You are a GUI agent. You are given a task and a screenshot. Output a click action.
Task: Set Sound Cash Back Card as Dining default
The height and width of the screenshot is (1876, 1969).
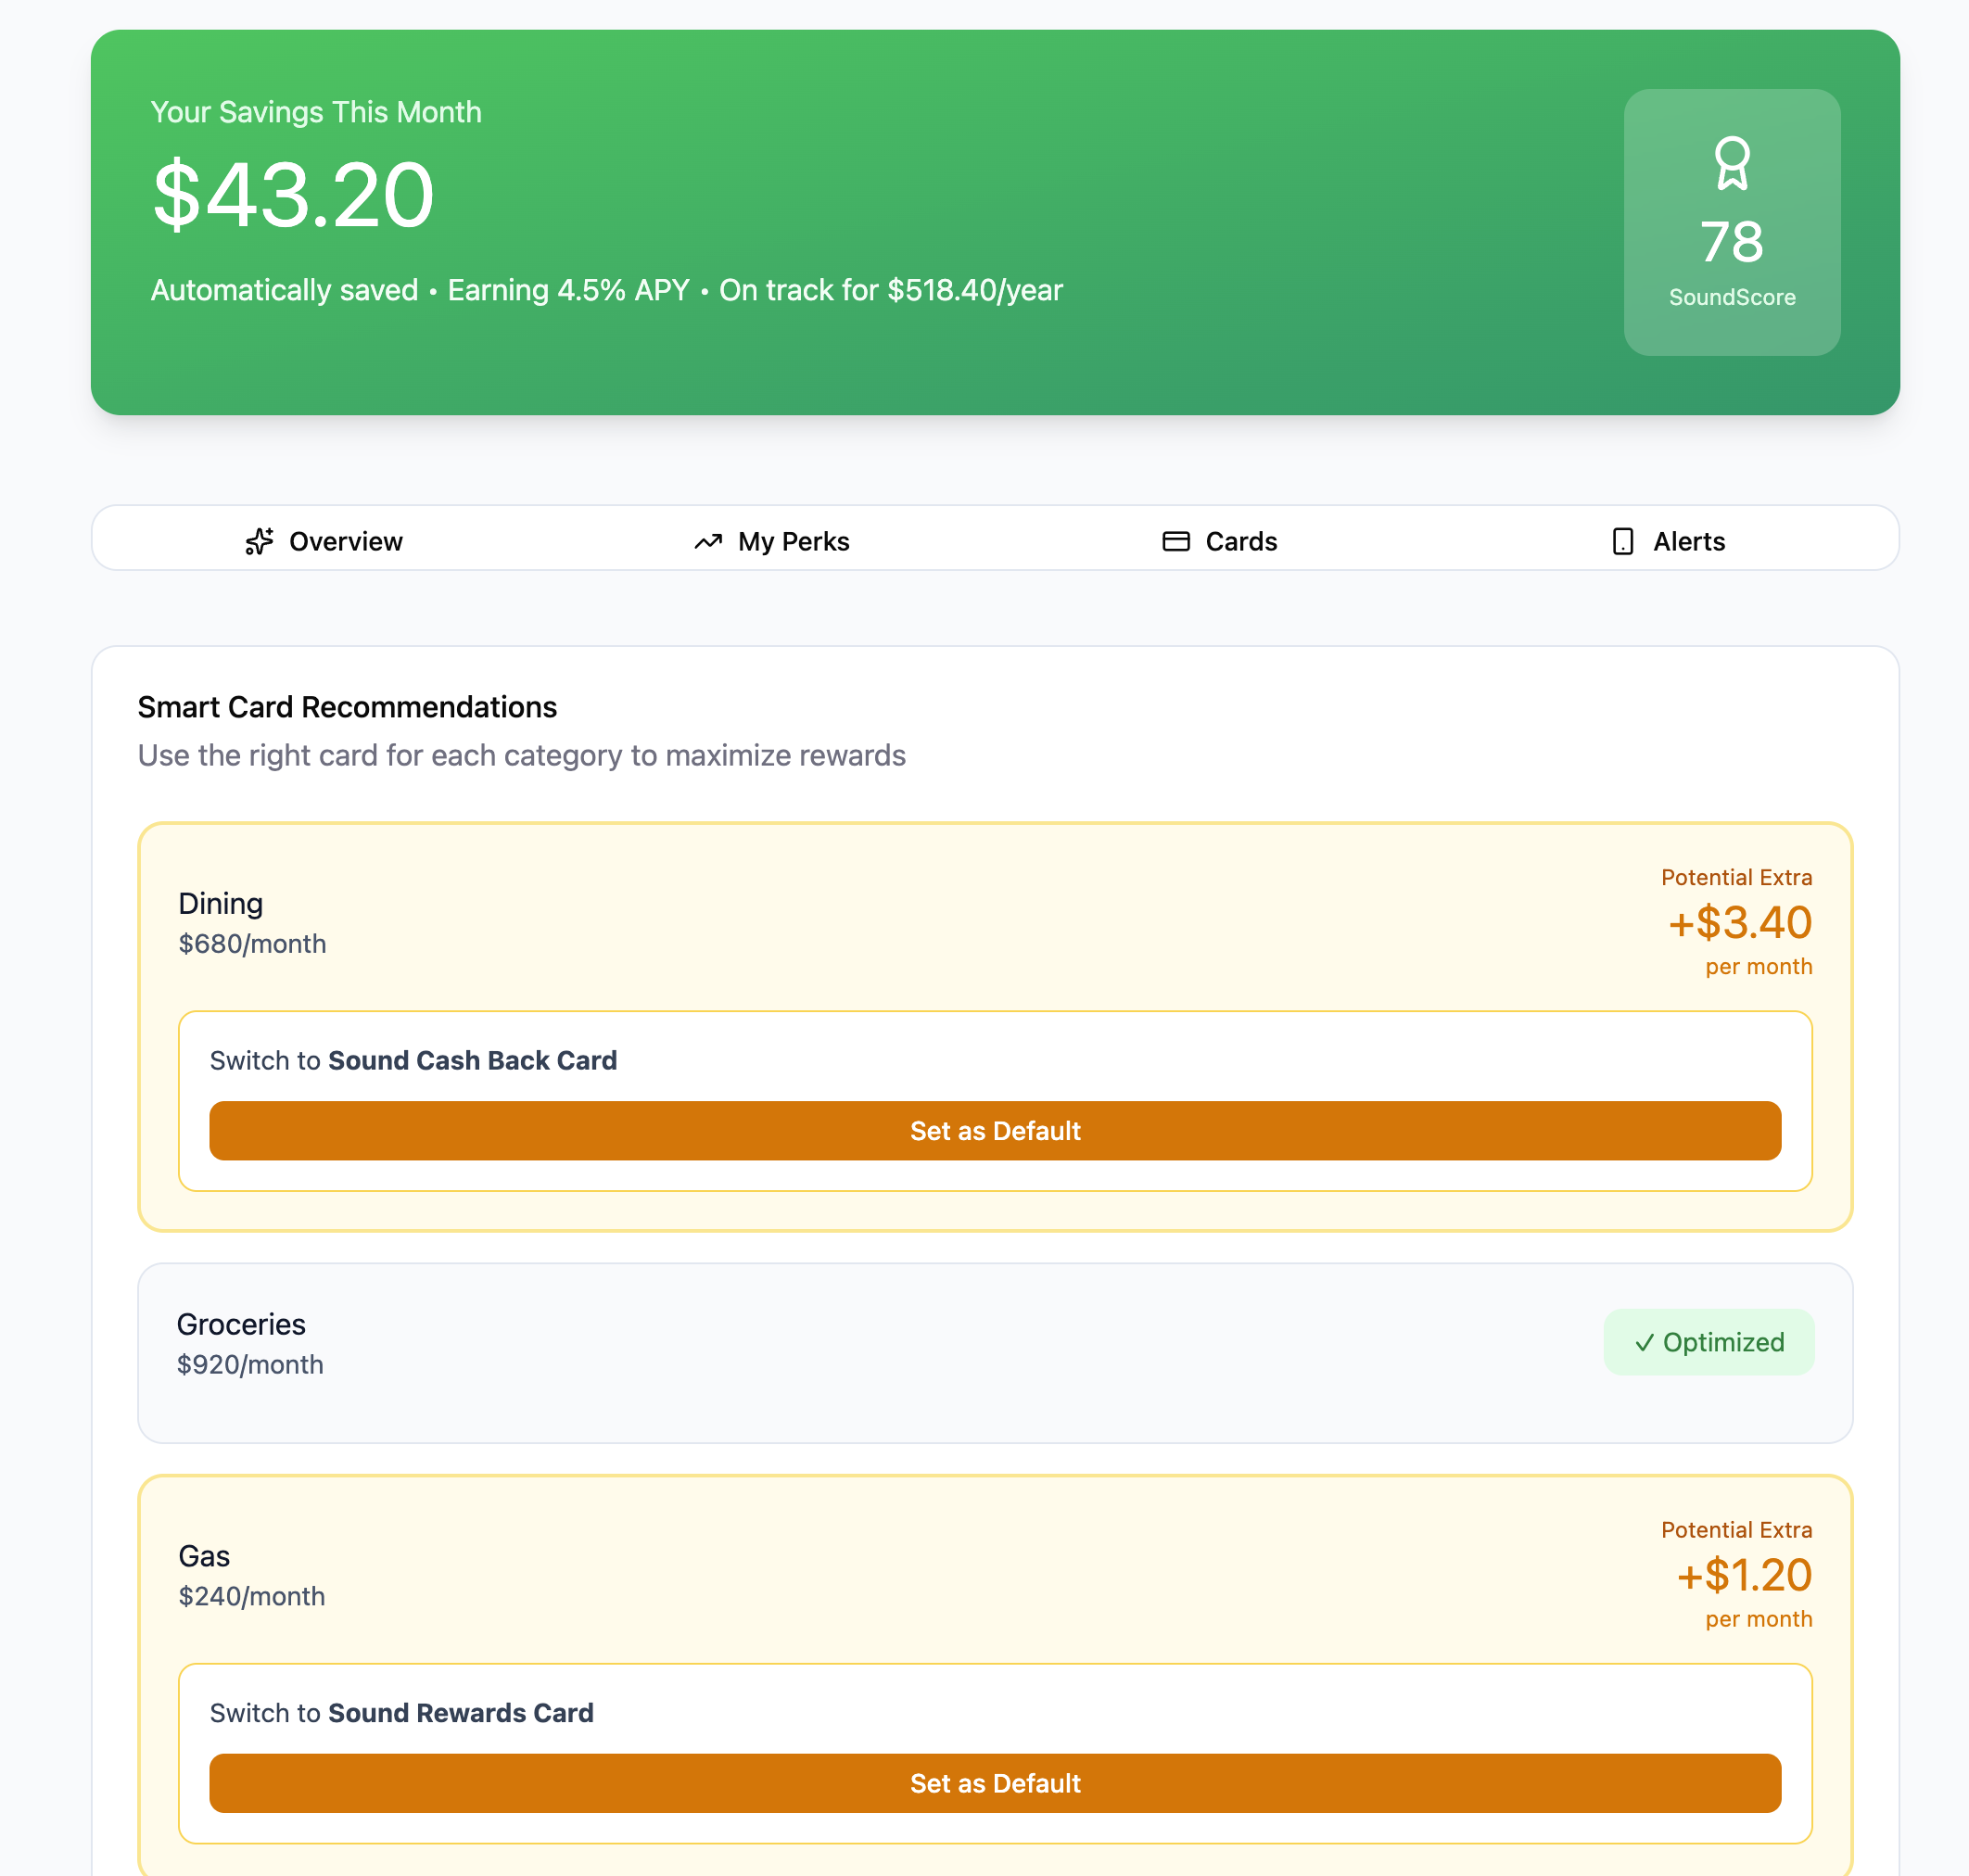coord(994,1130)
